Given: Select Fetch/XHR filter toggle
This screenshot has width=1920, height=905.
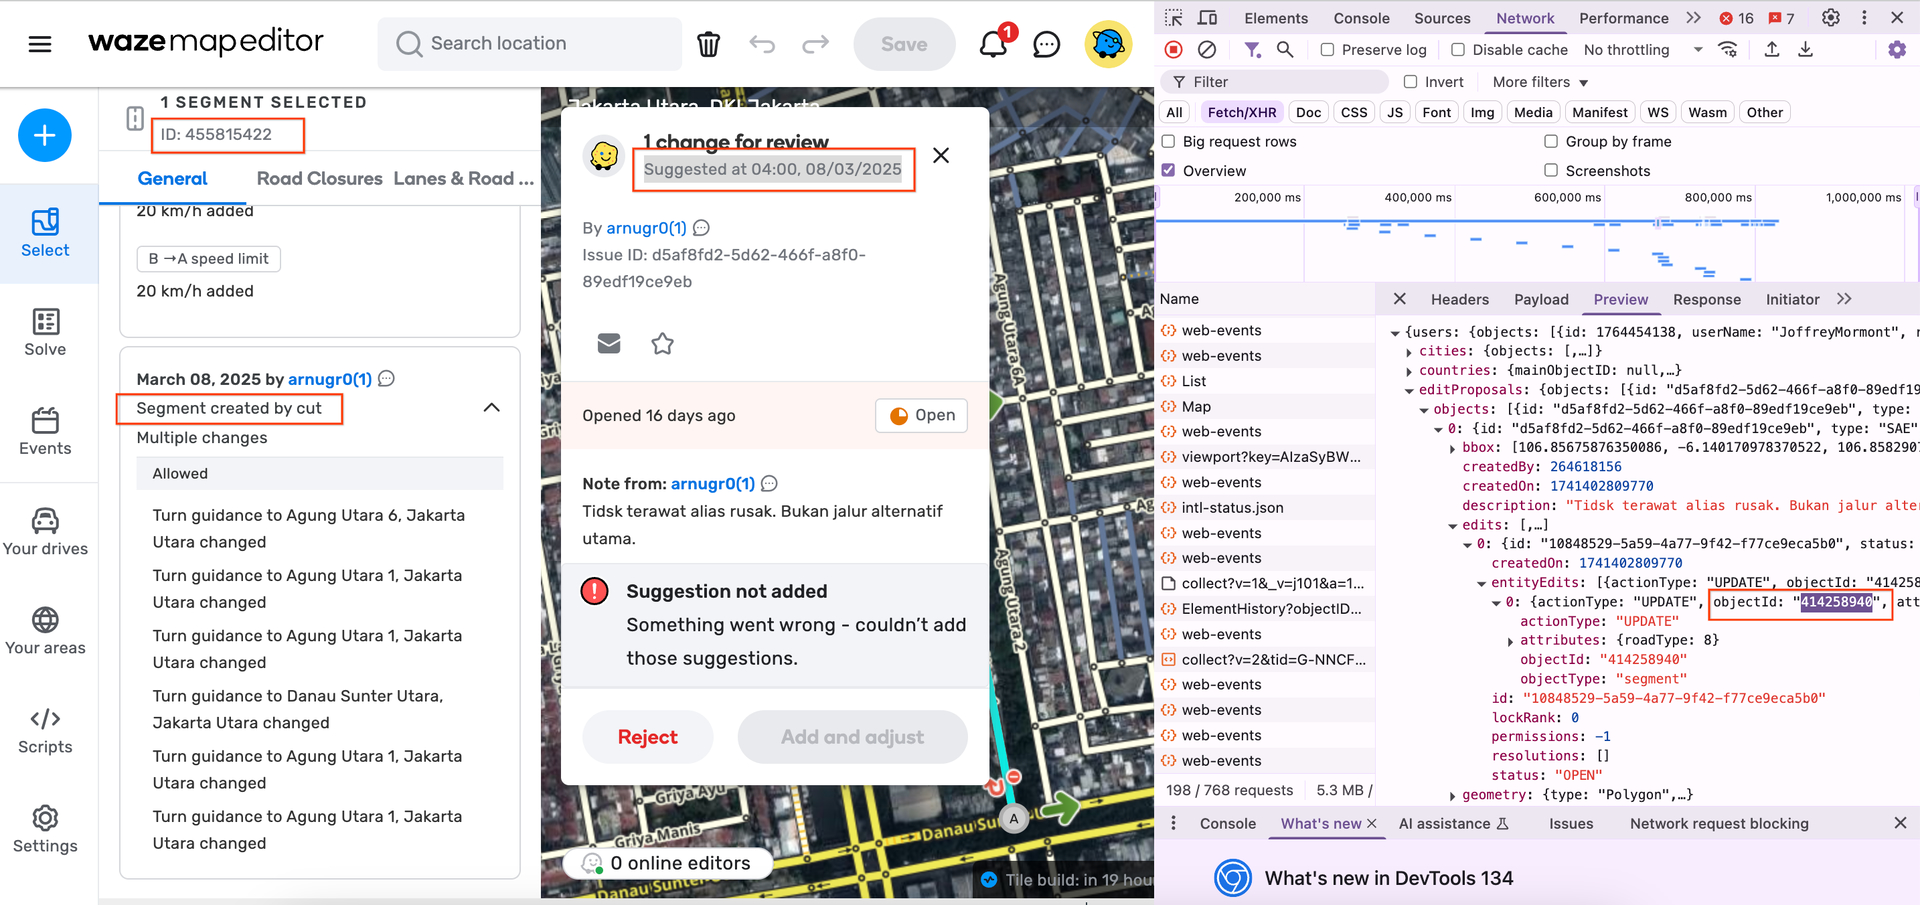Looking at the screenshot, I should point(1242,113).
